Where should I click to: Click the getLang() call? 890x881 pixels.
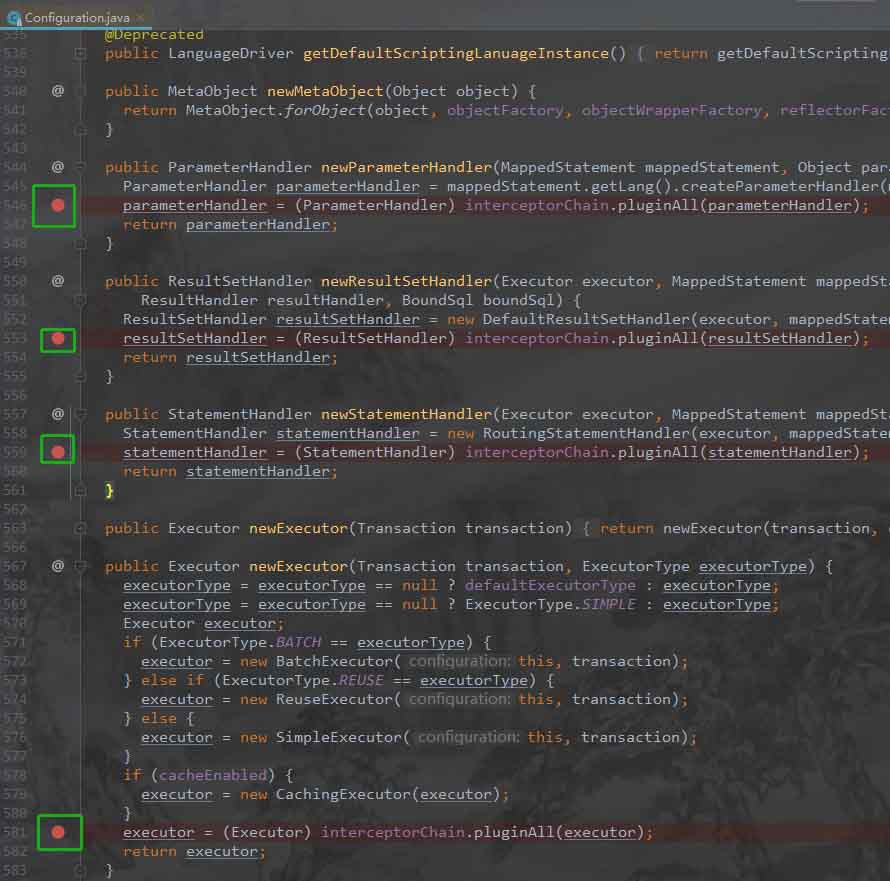click(x=631, y=186)
